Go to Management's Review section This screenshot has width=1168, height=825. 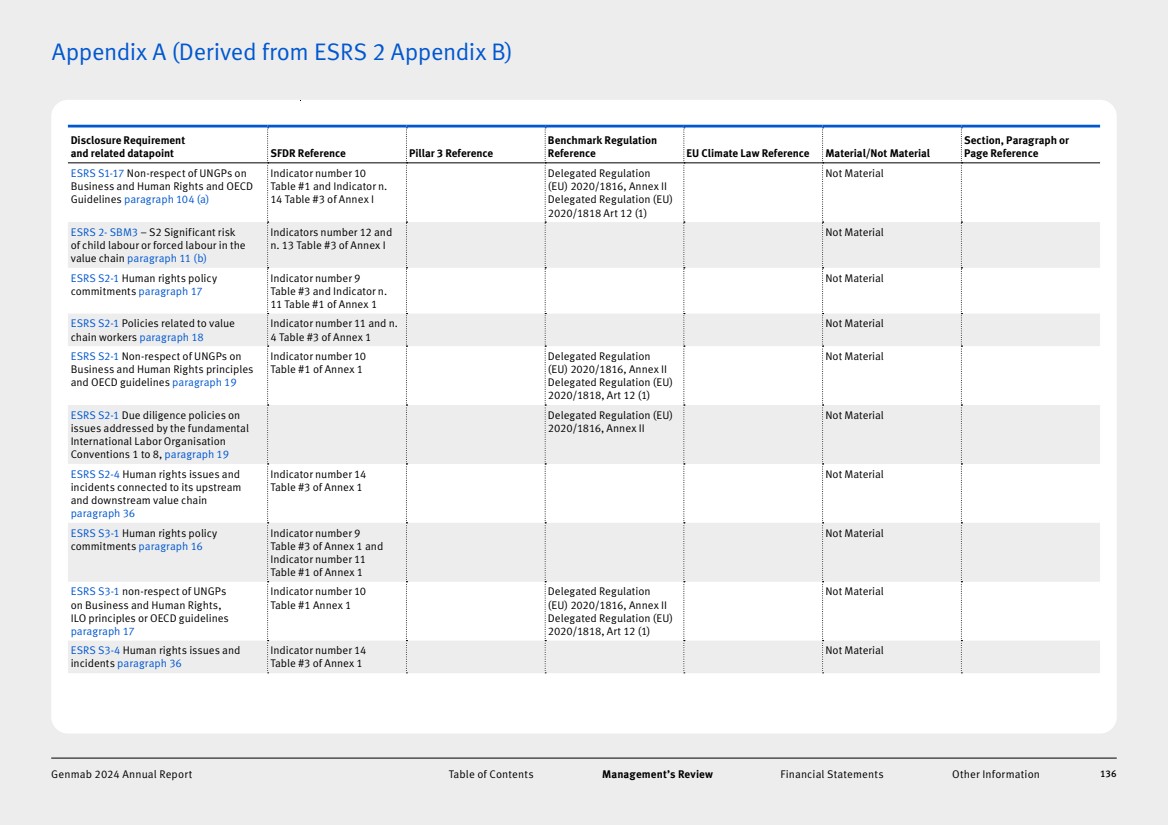(657, 775)
